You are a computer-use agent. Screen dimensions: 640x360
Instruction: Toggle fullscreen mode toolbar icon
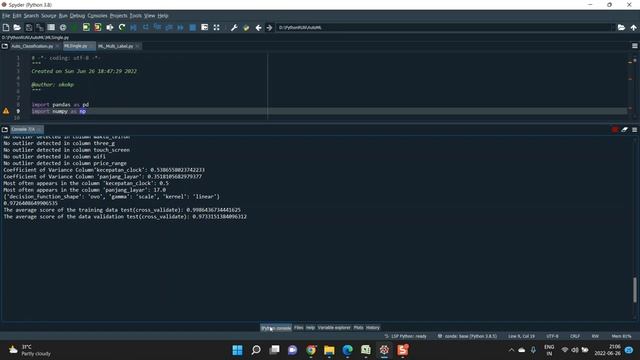(x=216, y=27)
